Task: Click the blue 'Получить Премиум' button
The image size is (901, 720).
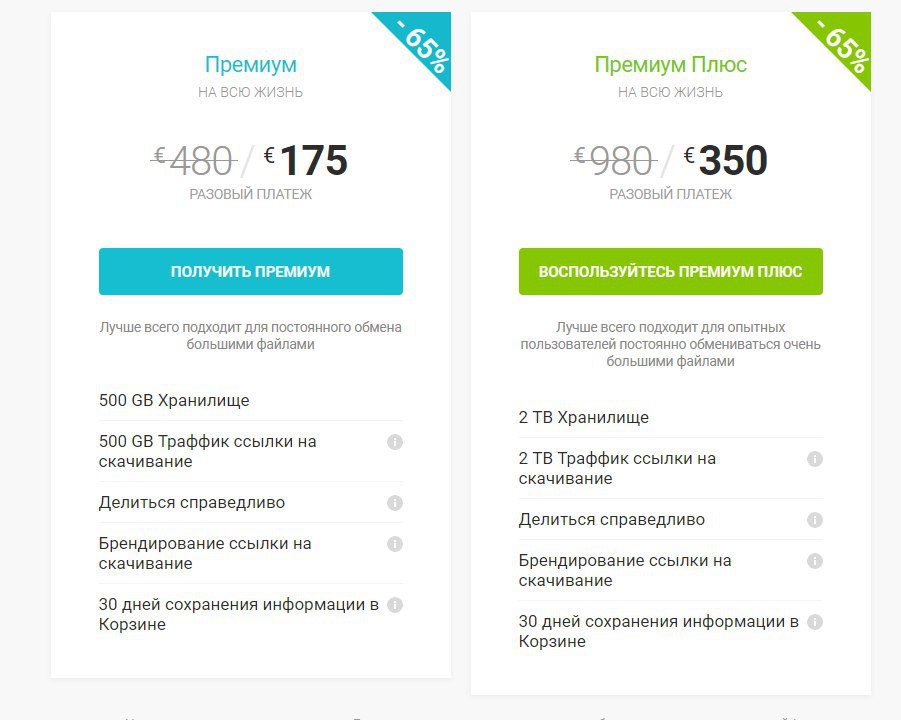Action: (x=251, y=271)
